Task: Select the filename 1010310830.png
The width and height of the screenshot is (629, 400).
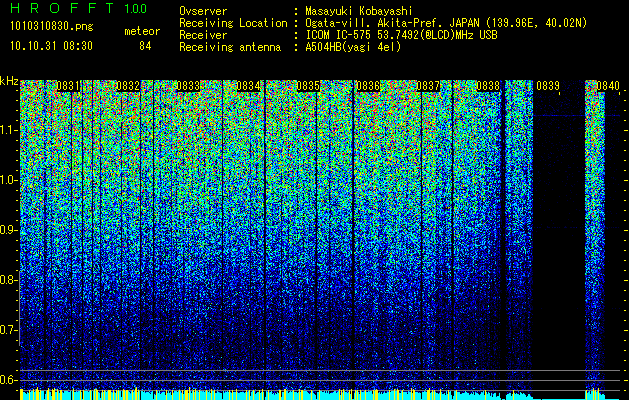Action: (x=52, y=27)
